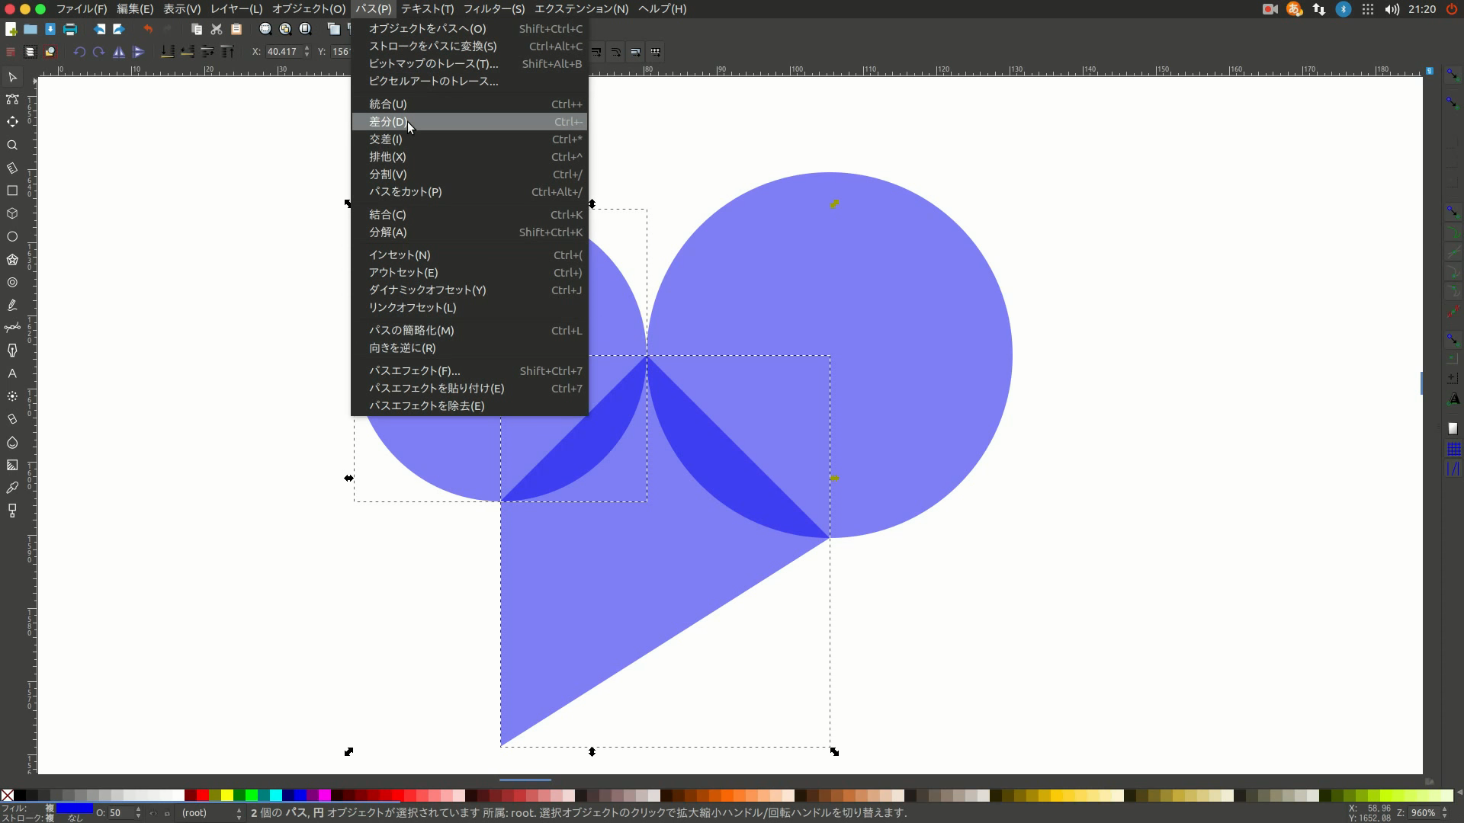Click the Zoom to fit drawing icon

(285, 29)
